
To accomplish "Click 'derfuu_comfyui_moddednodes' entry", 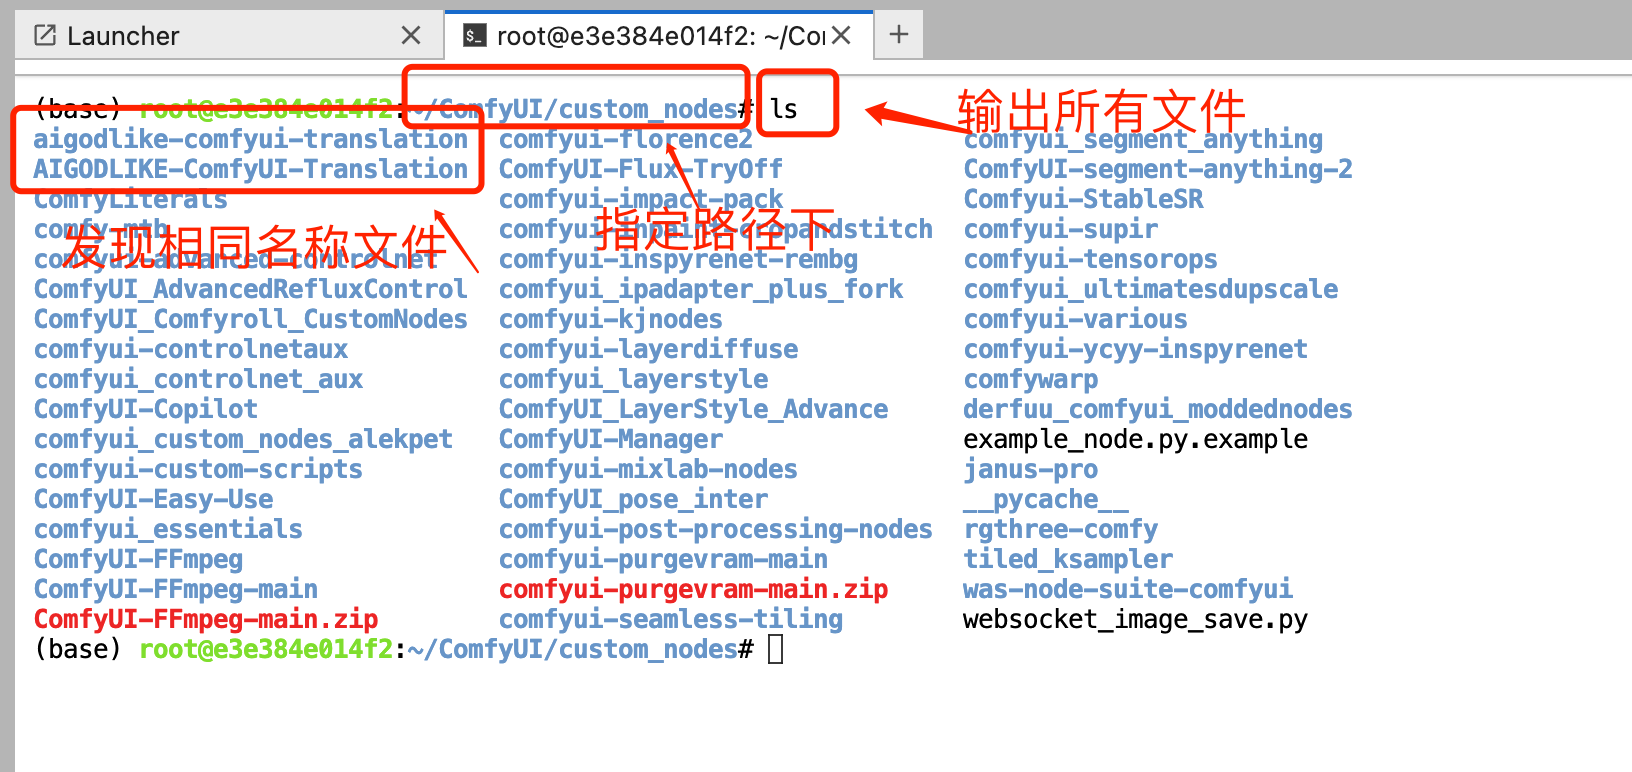I will point(1158,409).
